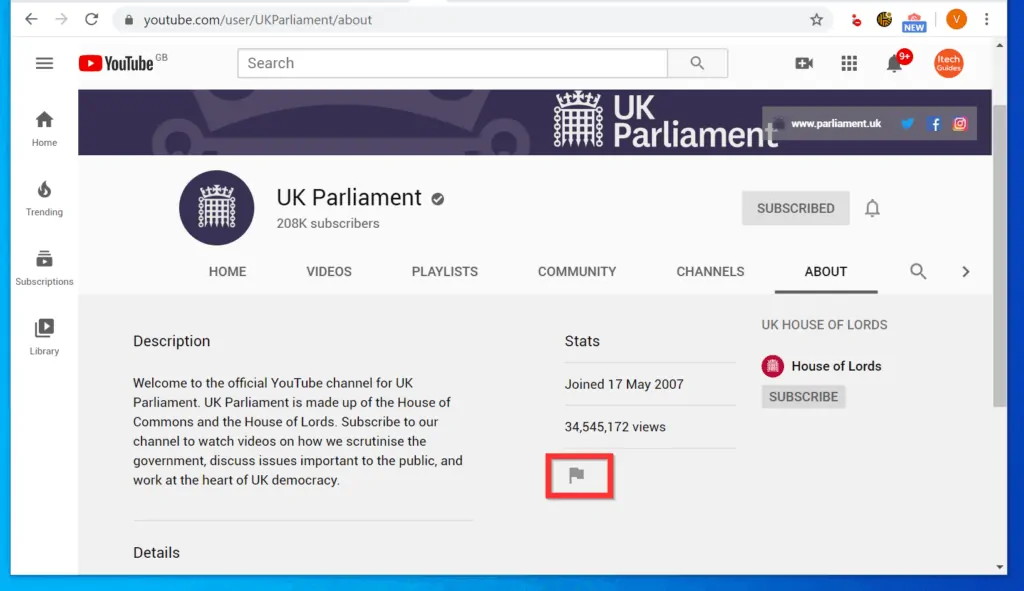Switch to the CHANNELS tab
Viewport: 1024px width, 591px height.
711,272
